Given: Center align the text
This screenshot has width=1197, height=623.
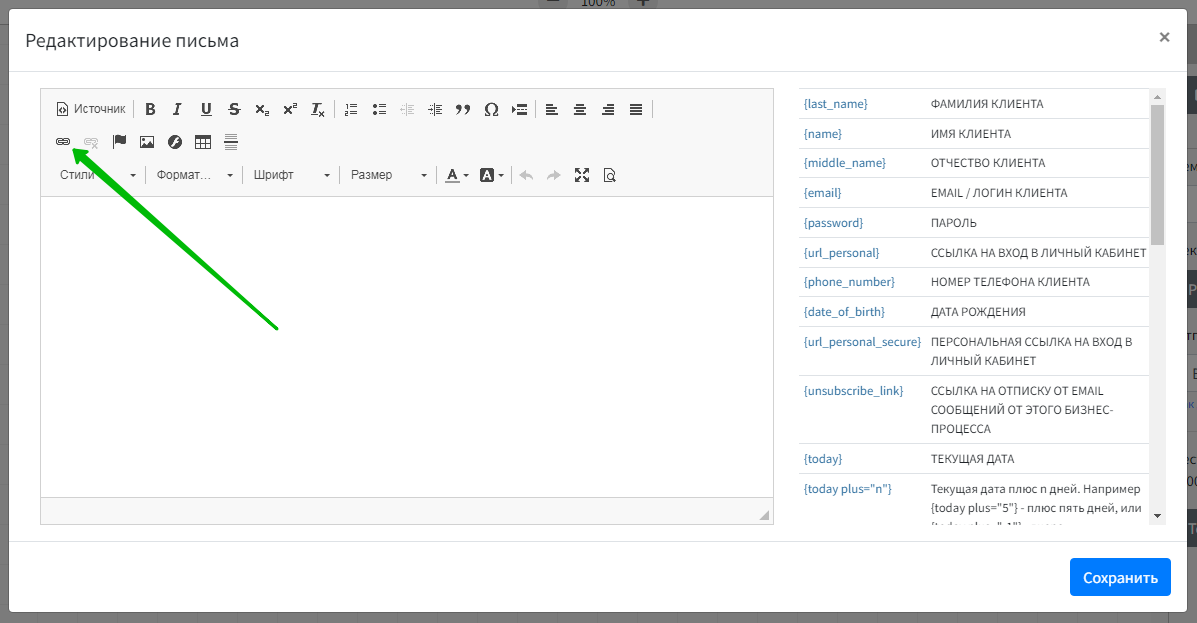Looking at the screenshot, I should [x=579, y=109].
